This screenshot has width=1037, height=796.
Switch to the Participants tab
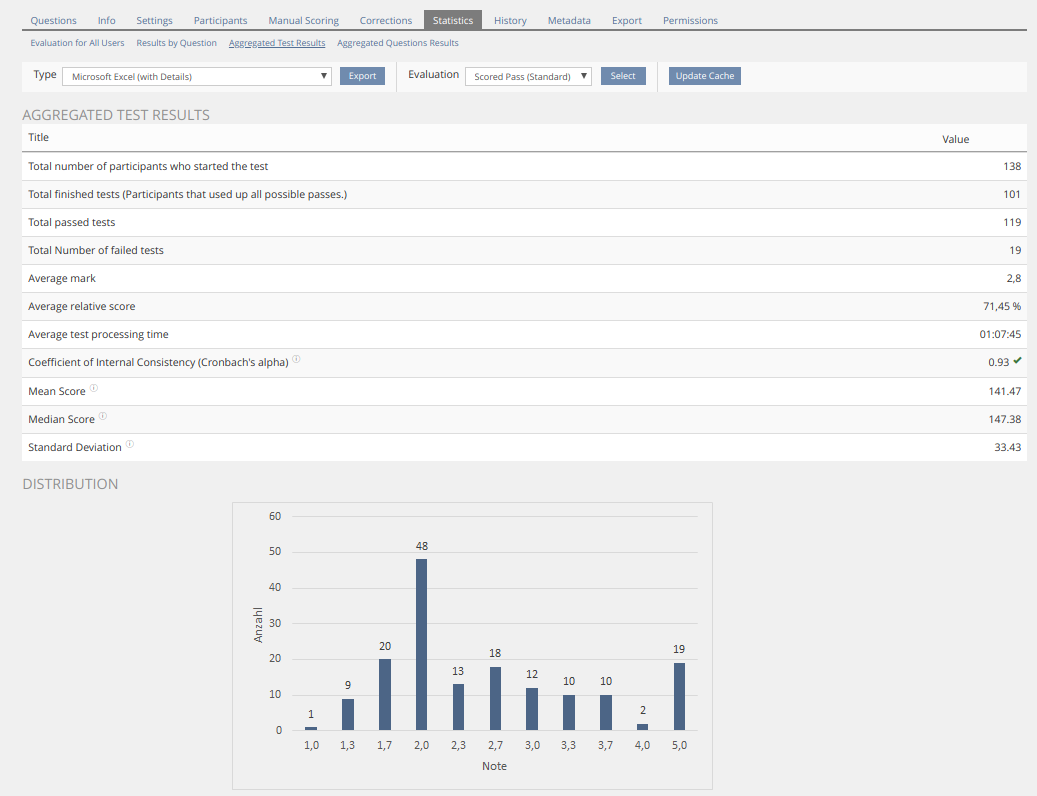point(220,20)
